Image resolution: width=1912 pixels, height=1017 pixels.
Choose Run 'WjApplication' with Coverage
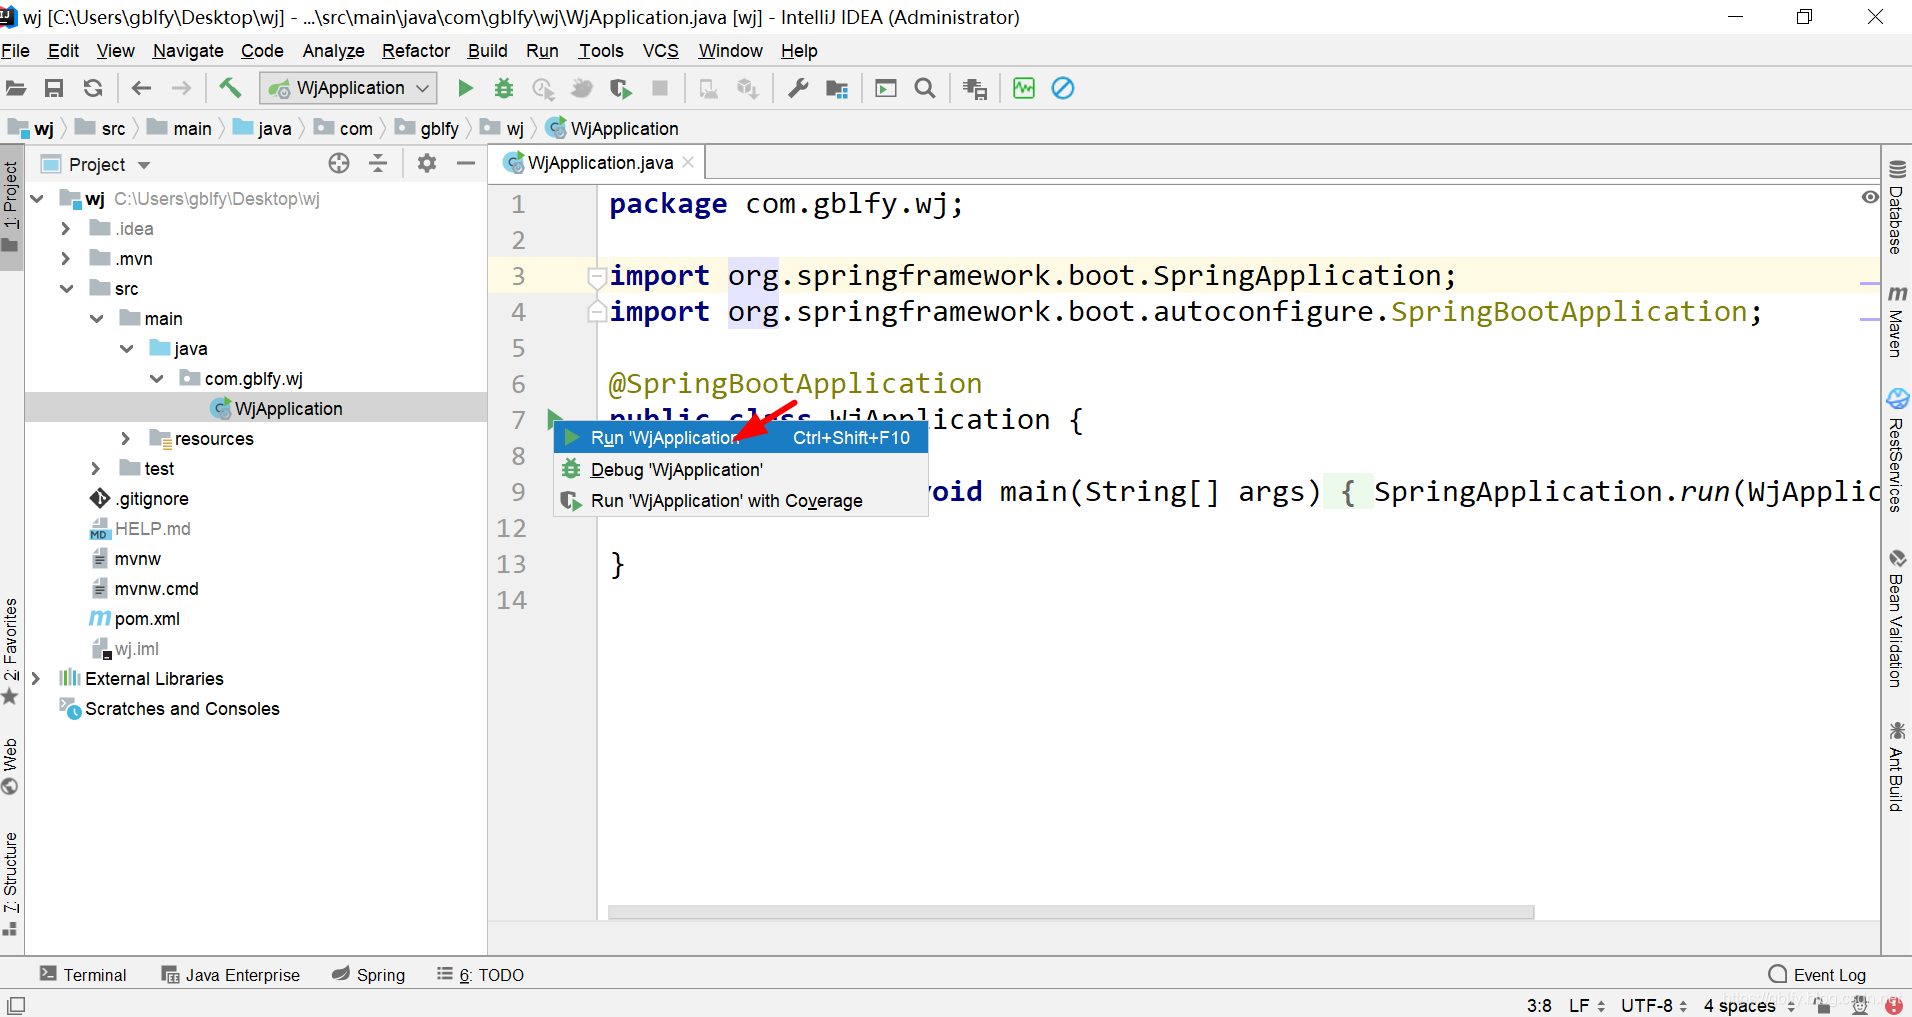click(741, 501)
